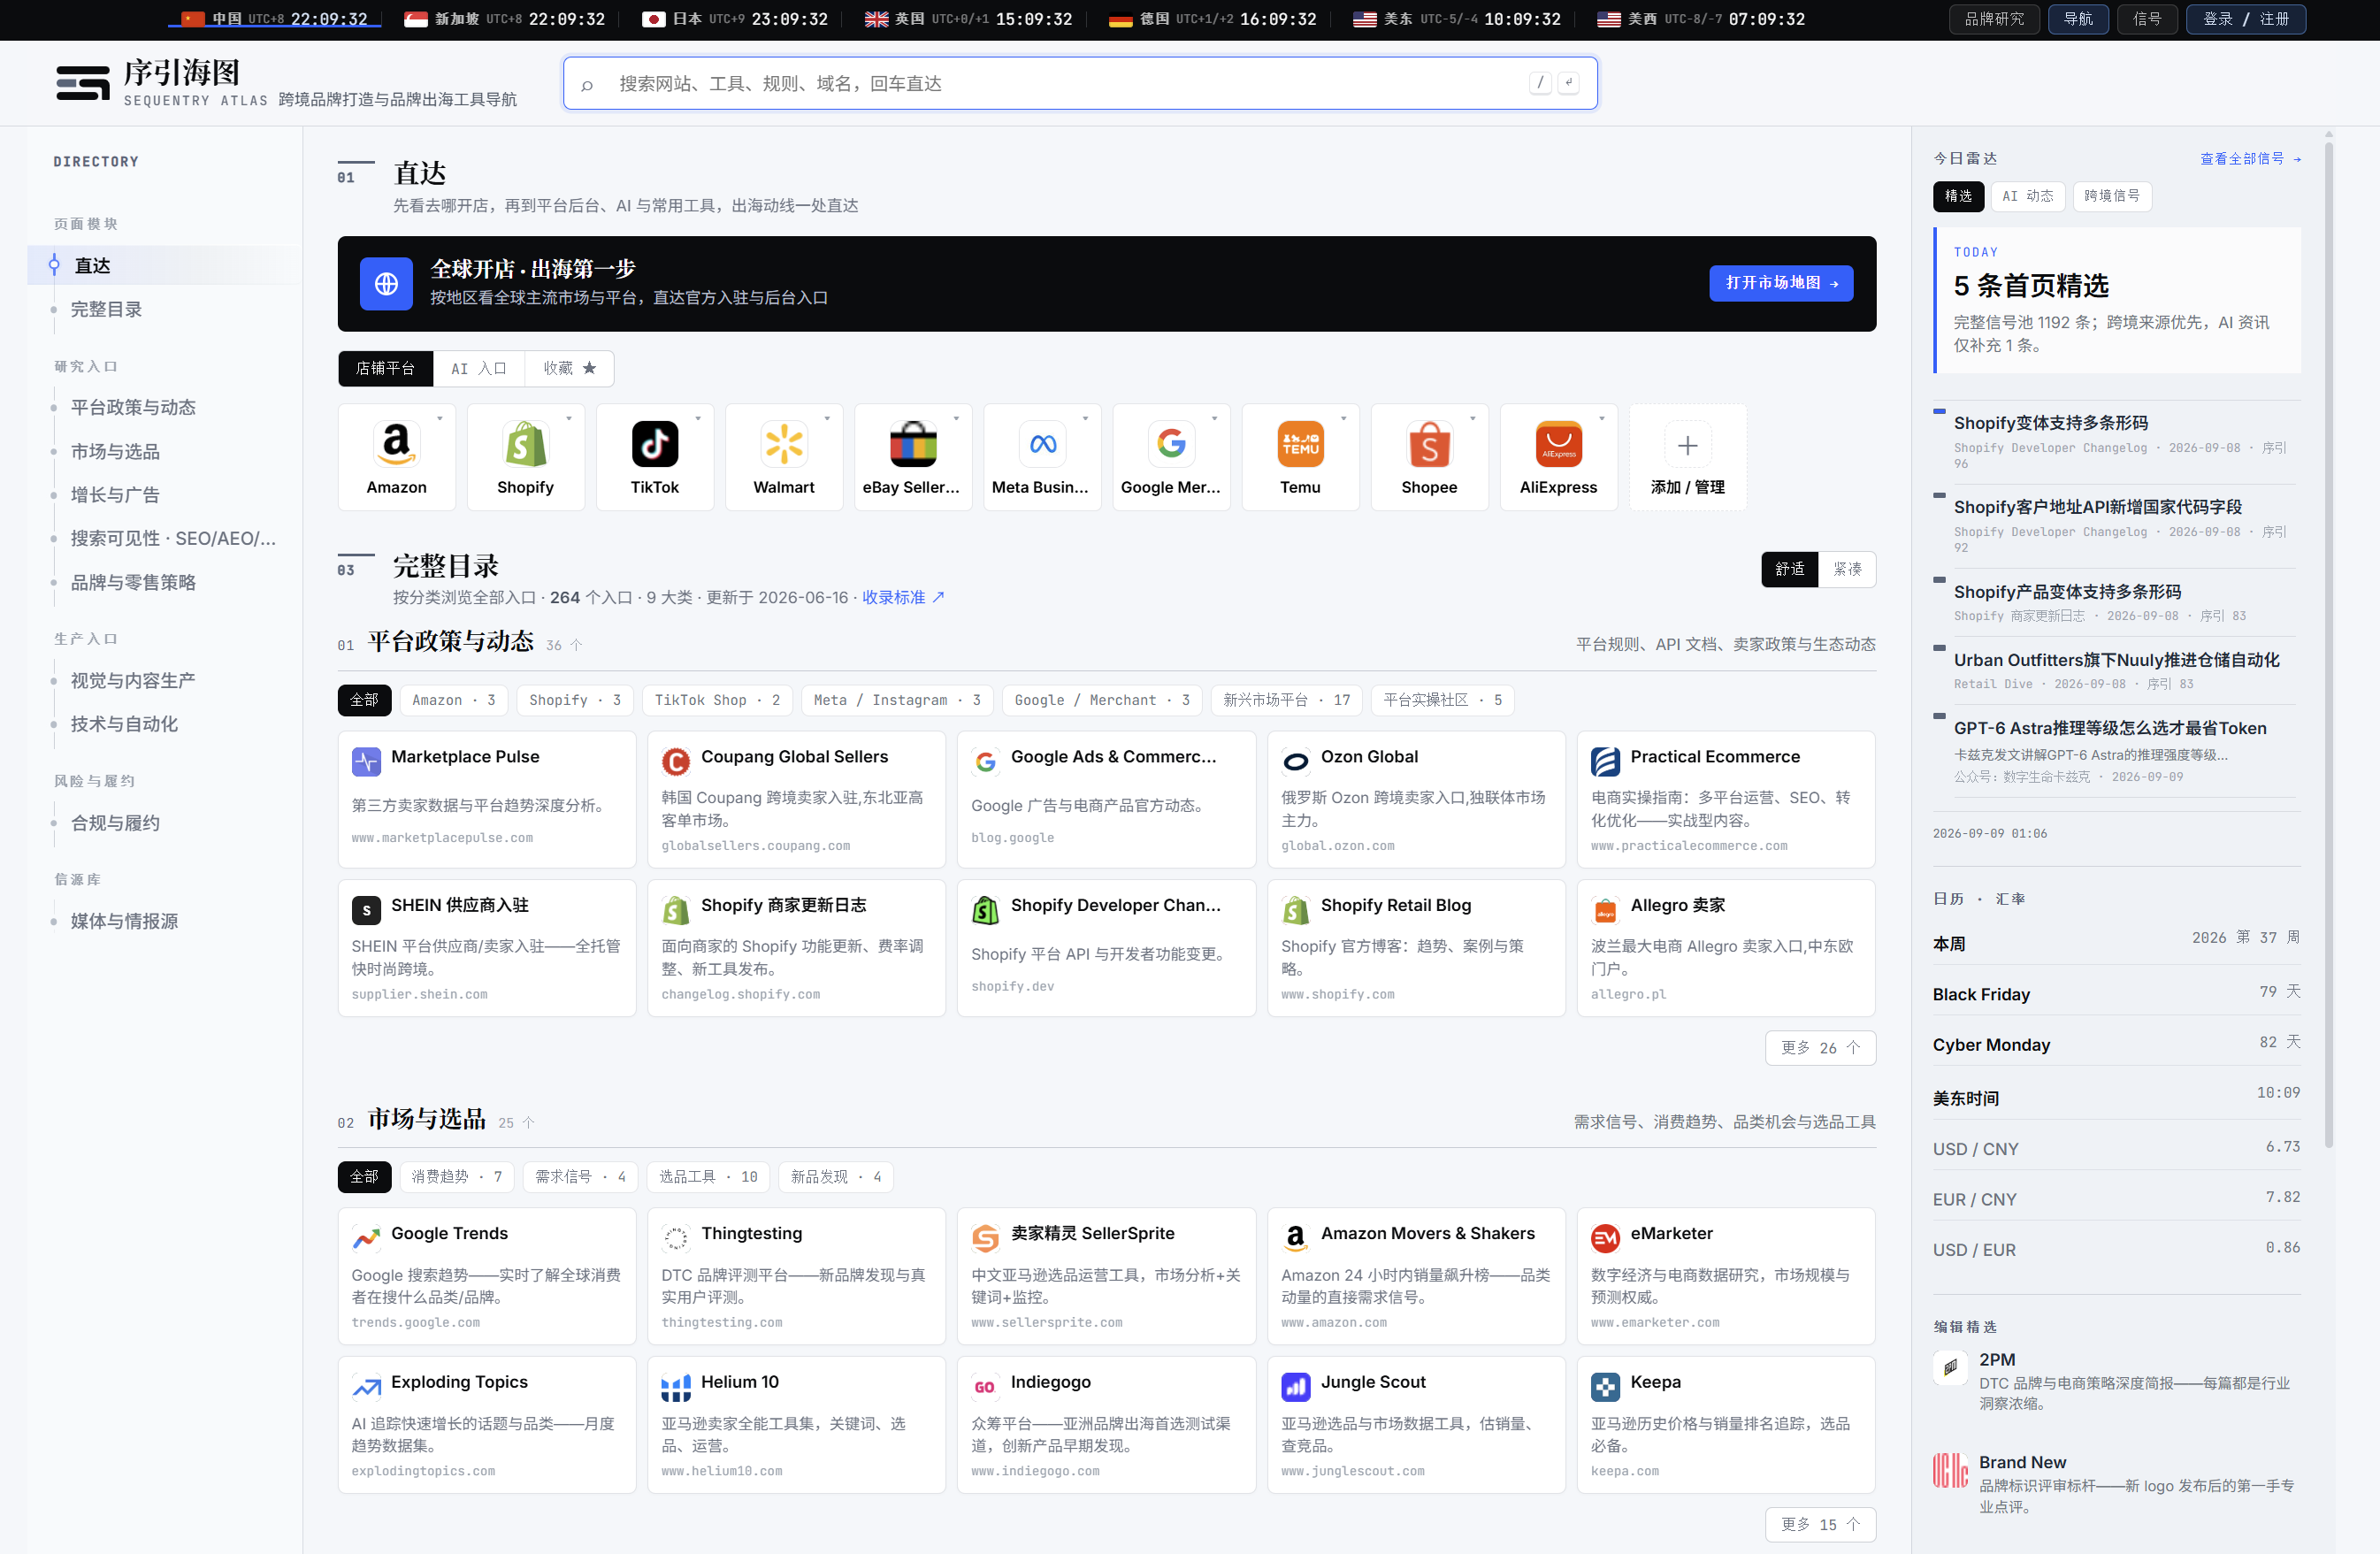Open the eBay Seller shortcut icon
The image size is (2380, 1554).
[x=913, y=444]
